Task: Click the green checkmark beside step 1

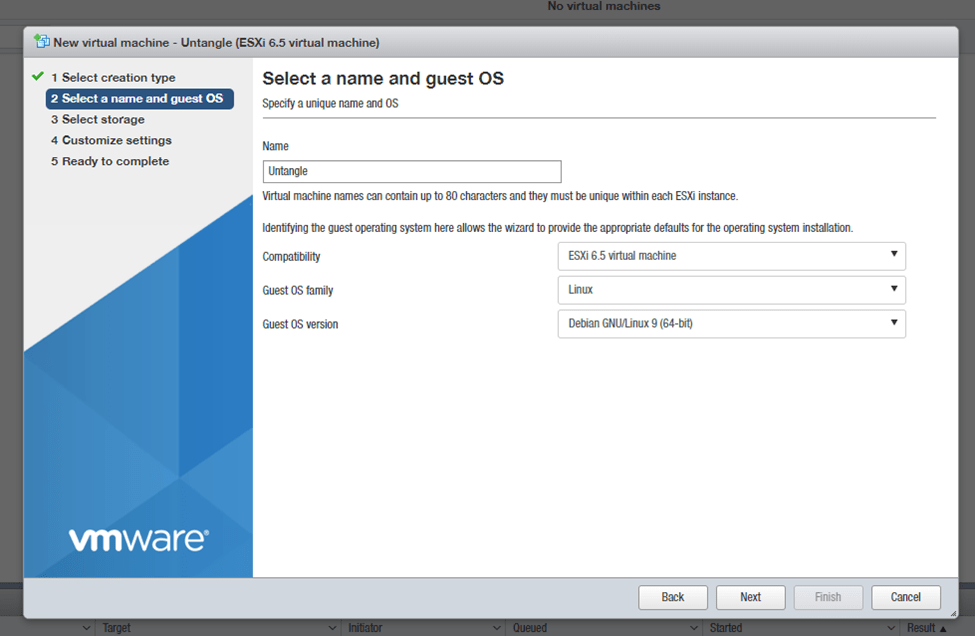Action: pos(38,77)
